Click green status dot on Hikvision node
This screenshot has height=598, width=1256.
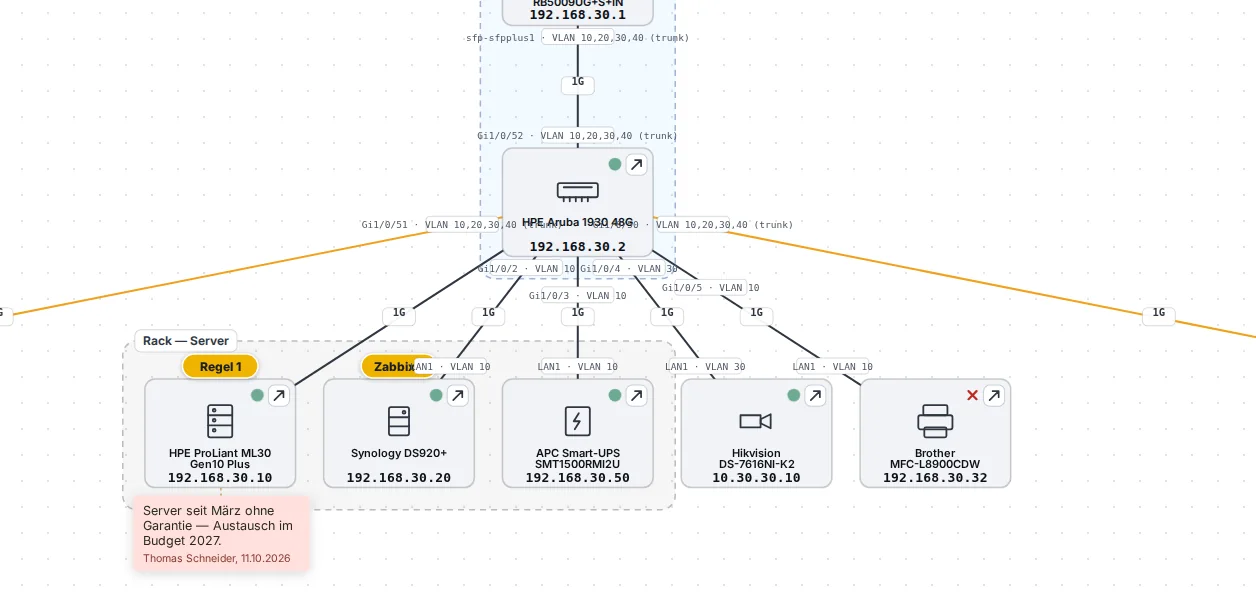[x=794, y=395]
